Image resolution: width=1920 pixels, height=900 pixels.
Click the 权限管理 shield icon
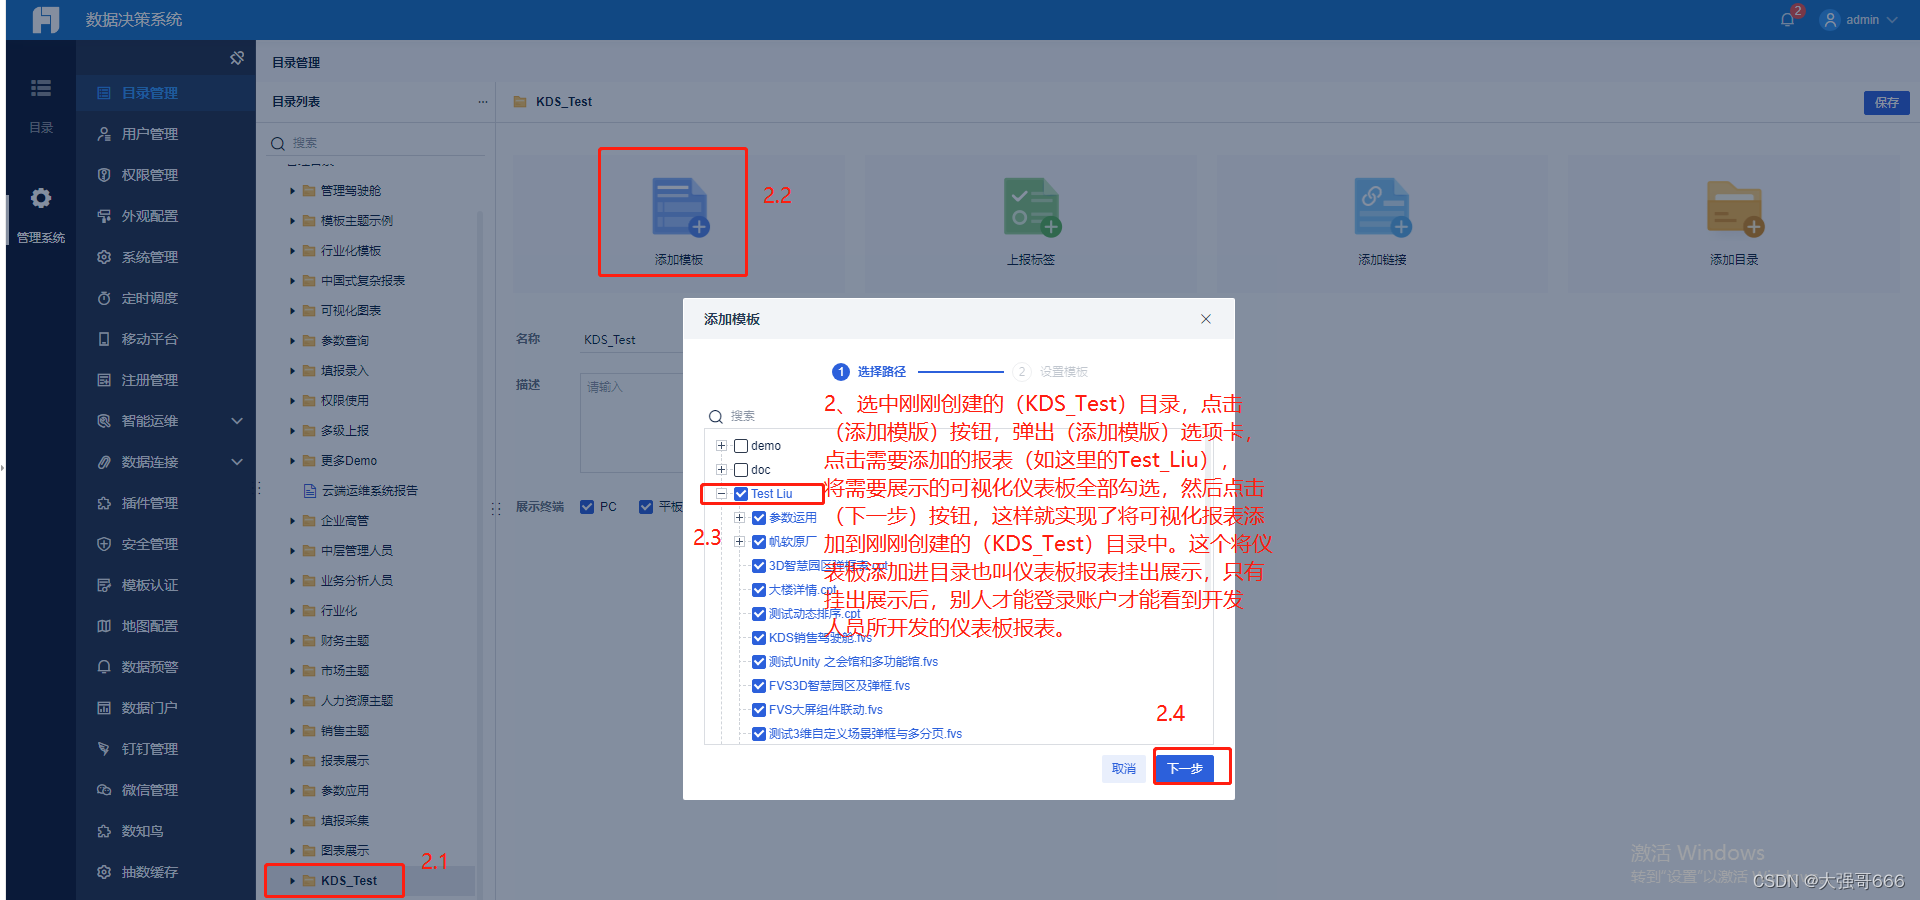pyautogui.click(x=104, y=175)
